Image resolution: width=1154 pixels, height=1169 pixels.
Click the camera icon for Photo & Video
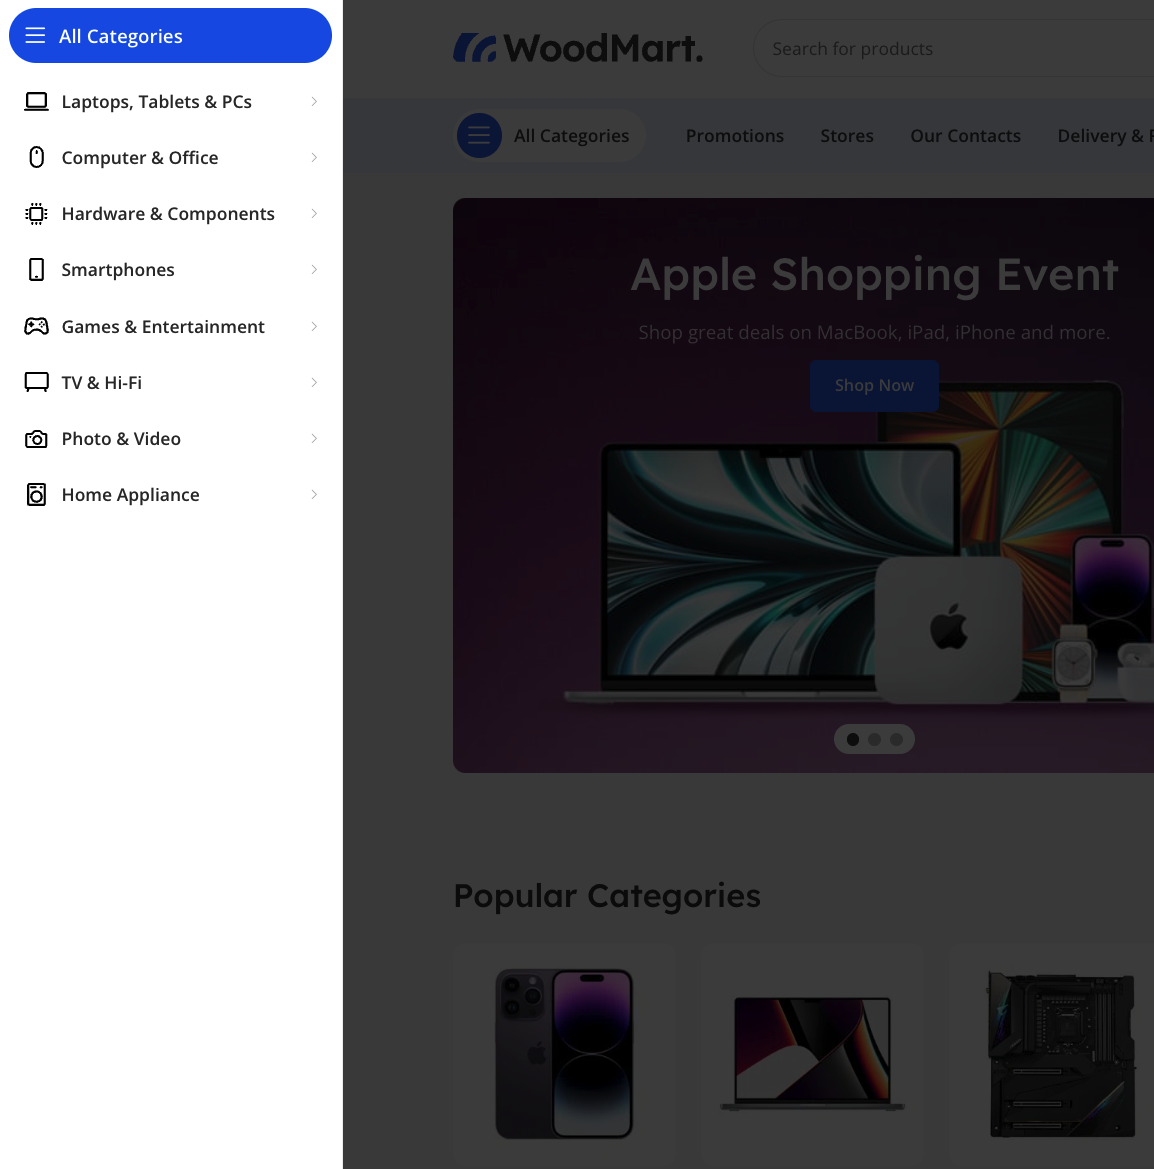[x=36, y=439]
